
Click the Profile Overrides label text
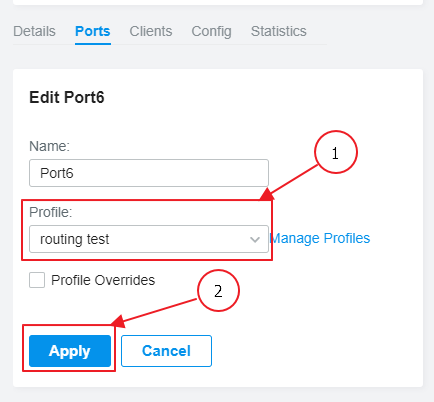[103, 280]
